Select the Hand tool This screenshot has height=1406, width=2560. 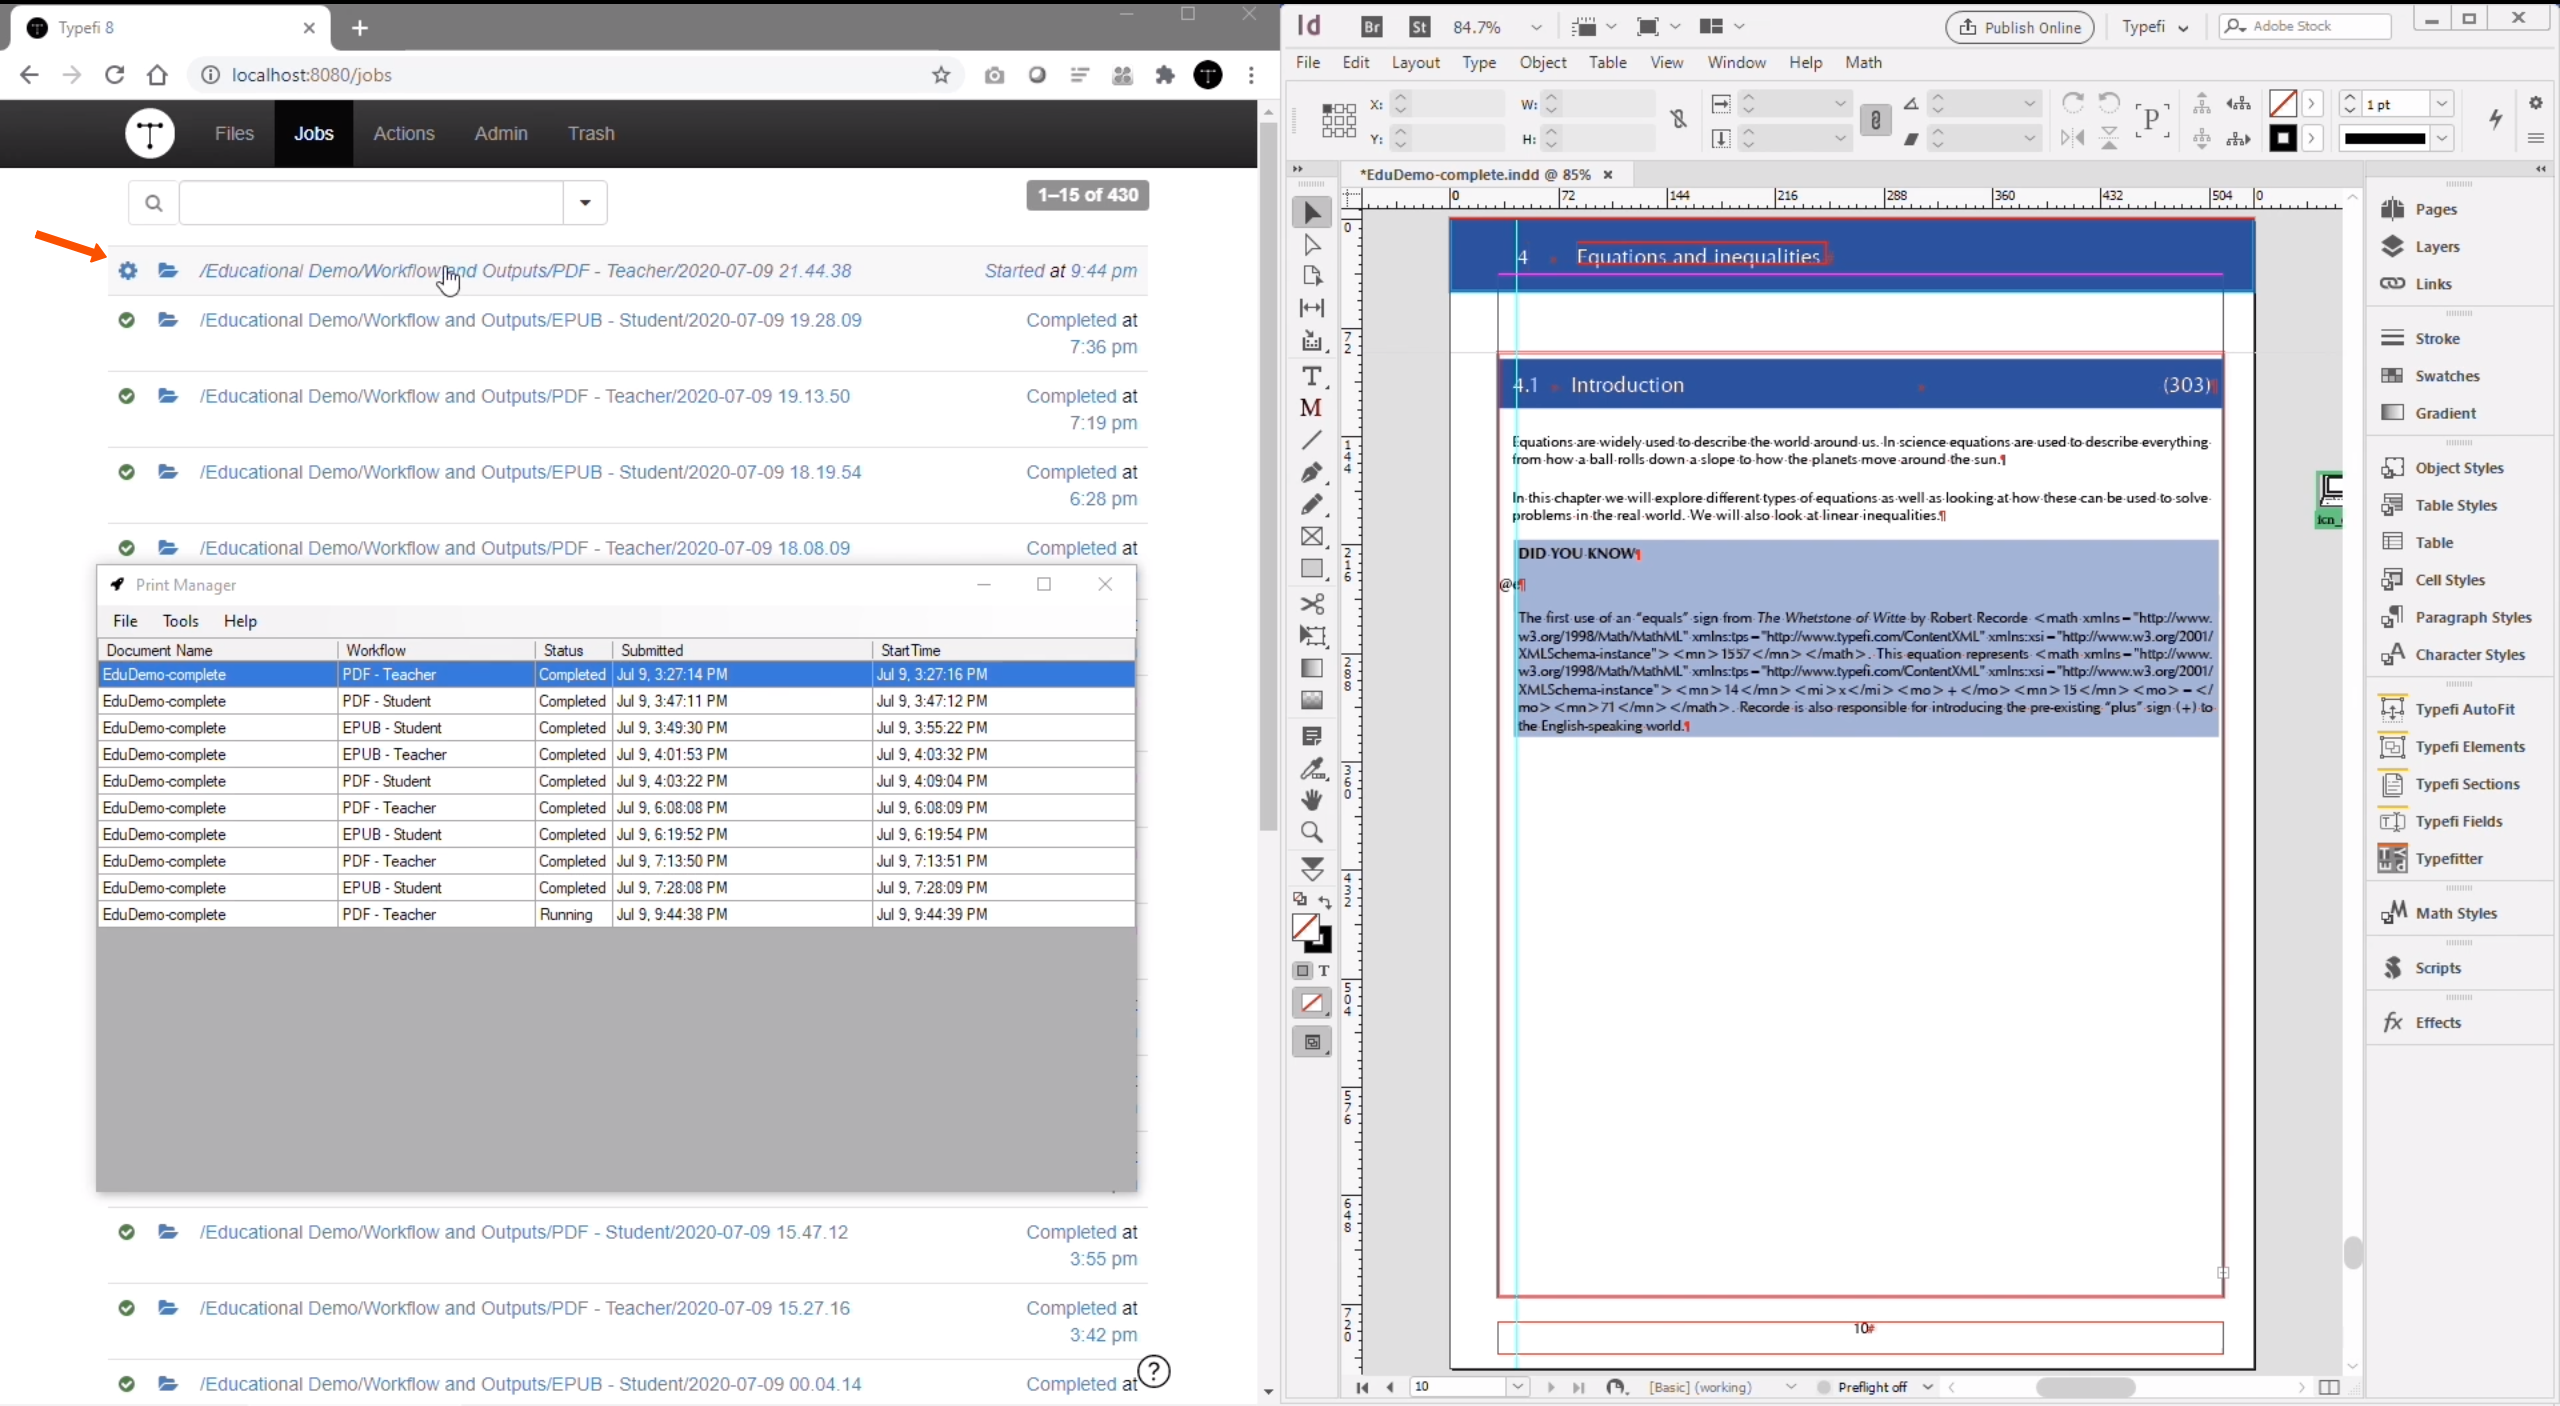coord(1311,800)
